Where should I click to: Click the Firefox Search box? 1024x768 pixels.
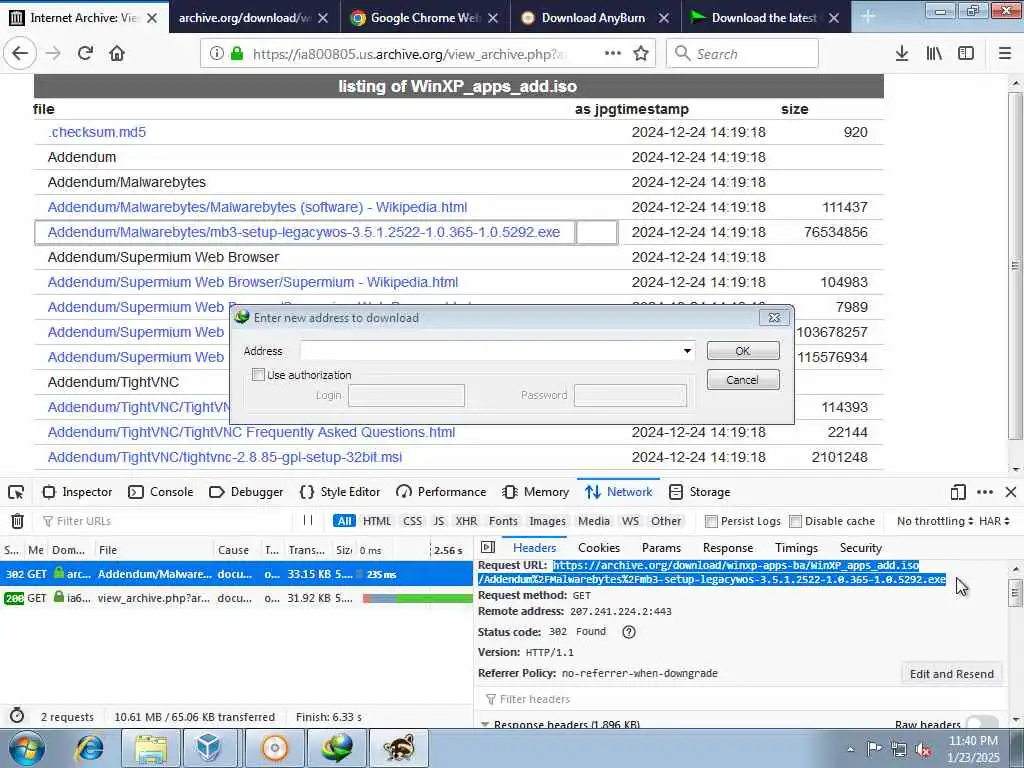743,54
